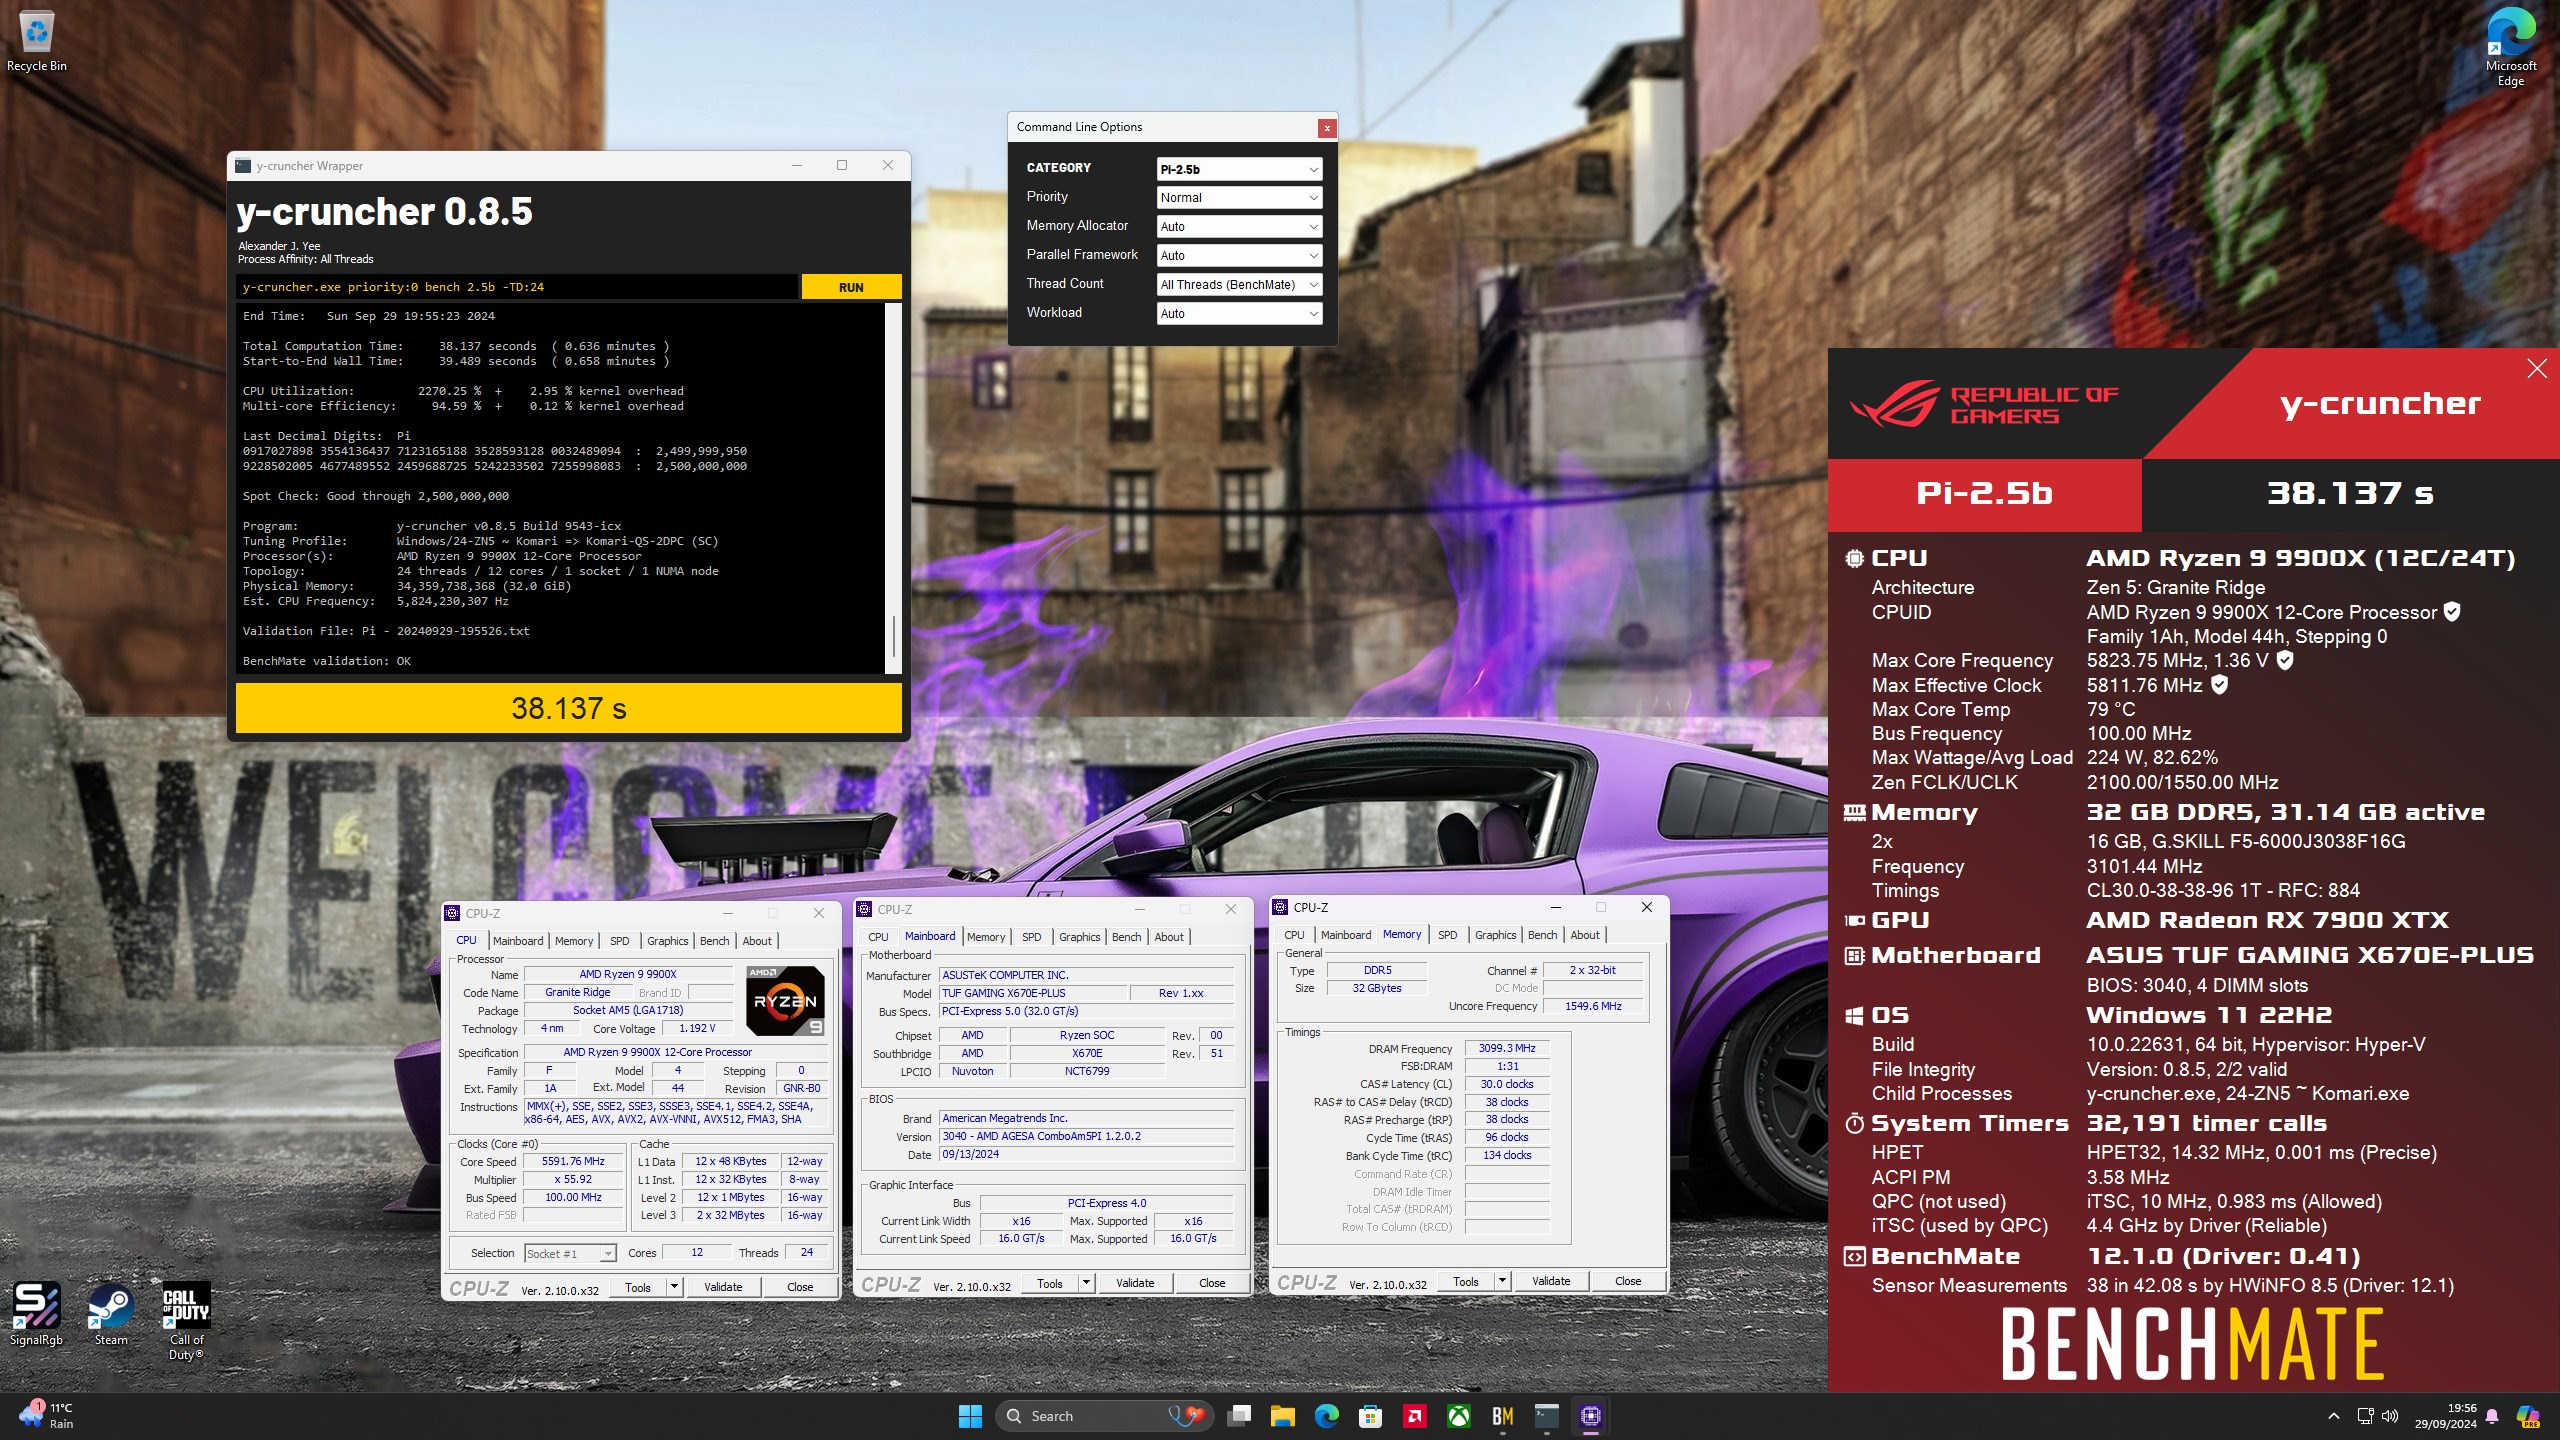Launch Call of Duty desktop shortcut
The height and width of the screenshot is (1440, 2560).
[186, 1320]
